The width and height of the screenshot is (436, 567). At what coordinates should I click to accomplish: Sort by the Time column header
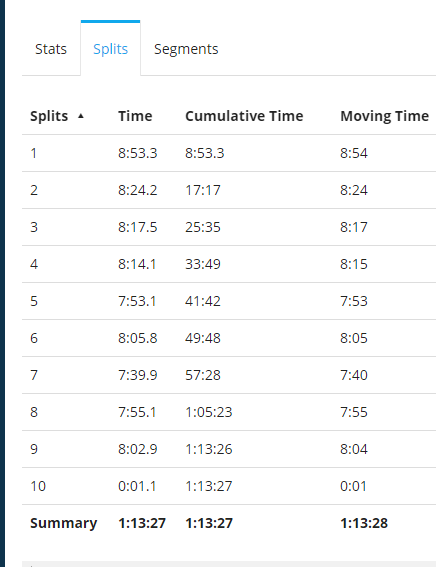tap(135, 116)
